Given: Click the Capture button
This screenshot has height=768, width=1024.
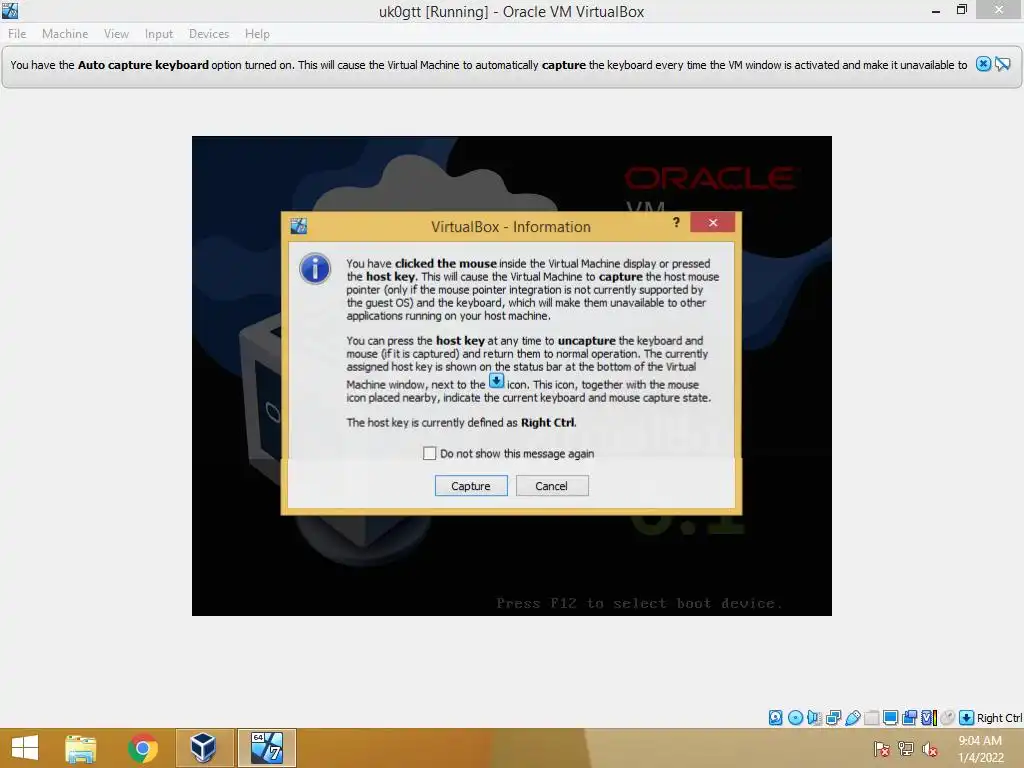Looking at the screenshot, I should tap(471, 486).
